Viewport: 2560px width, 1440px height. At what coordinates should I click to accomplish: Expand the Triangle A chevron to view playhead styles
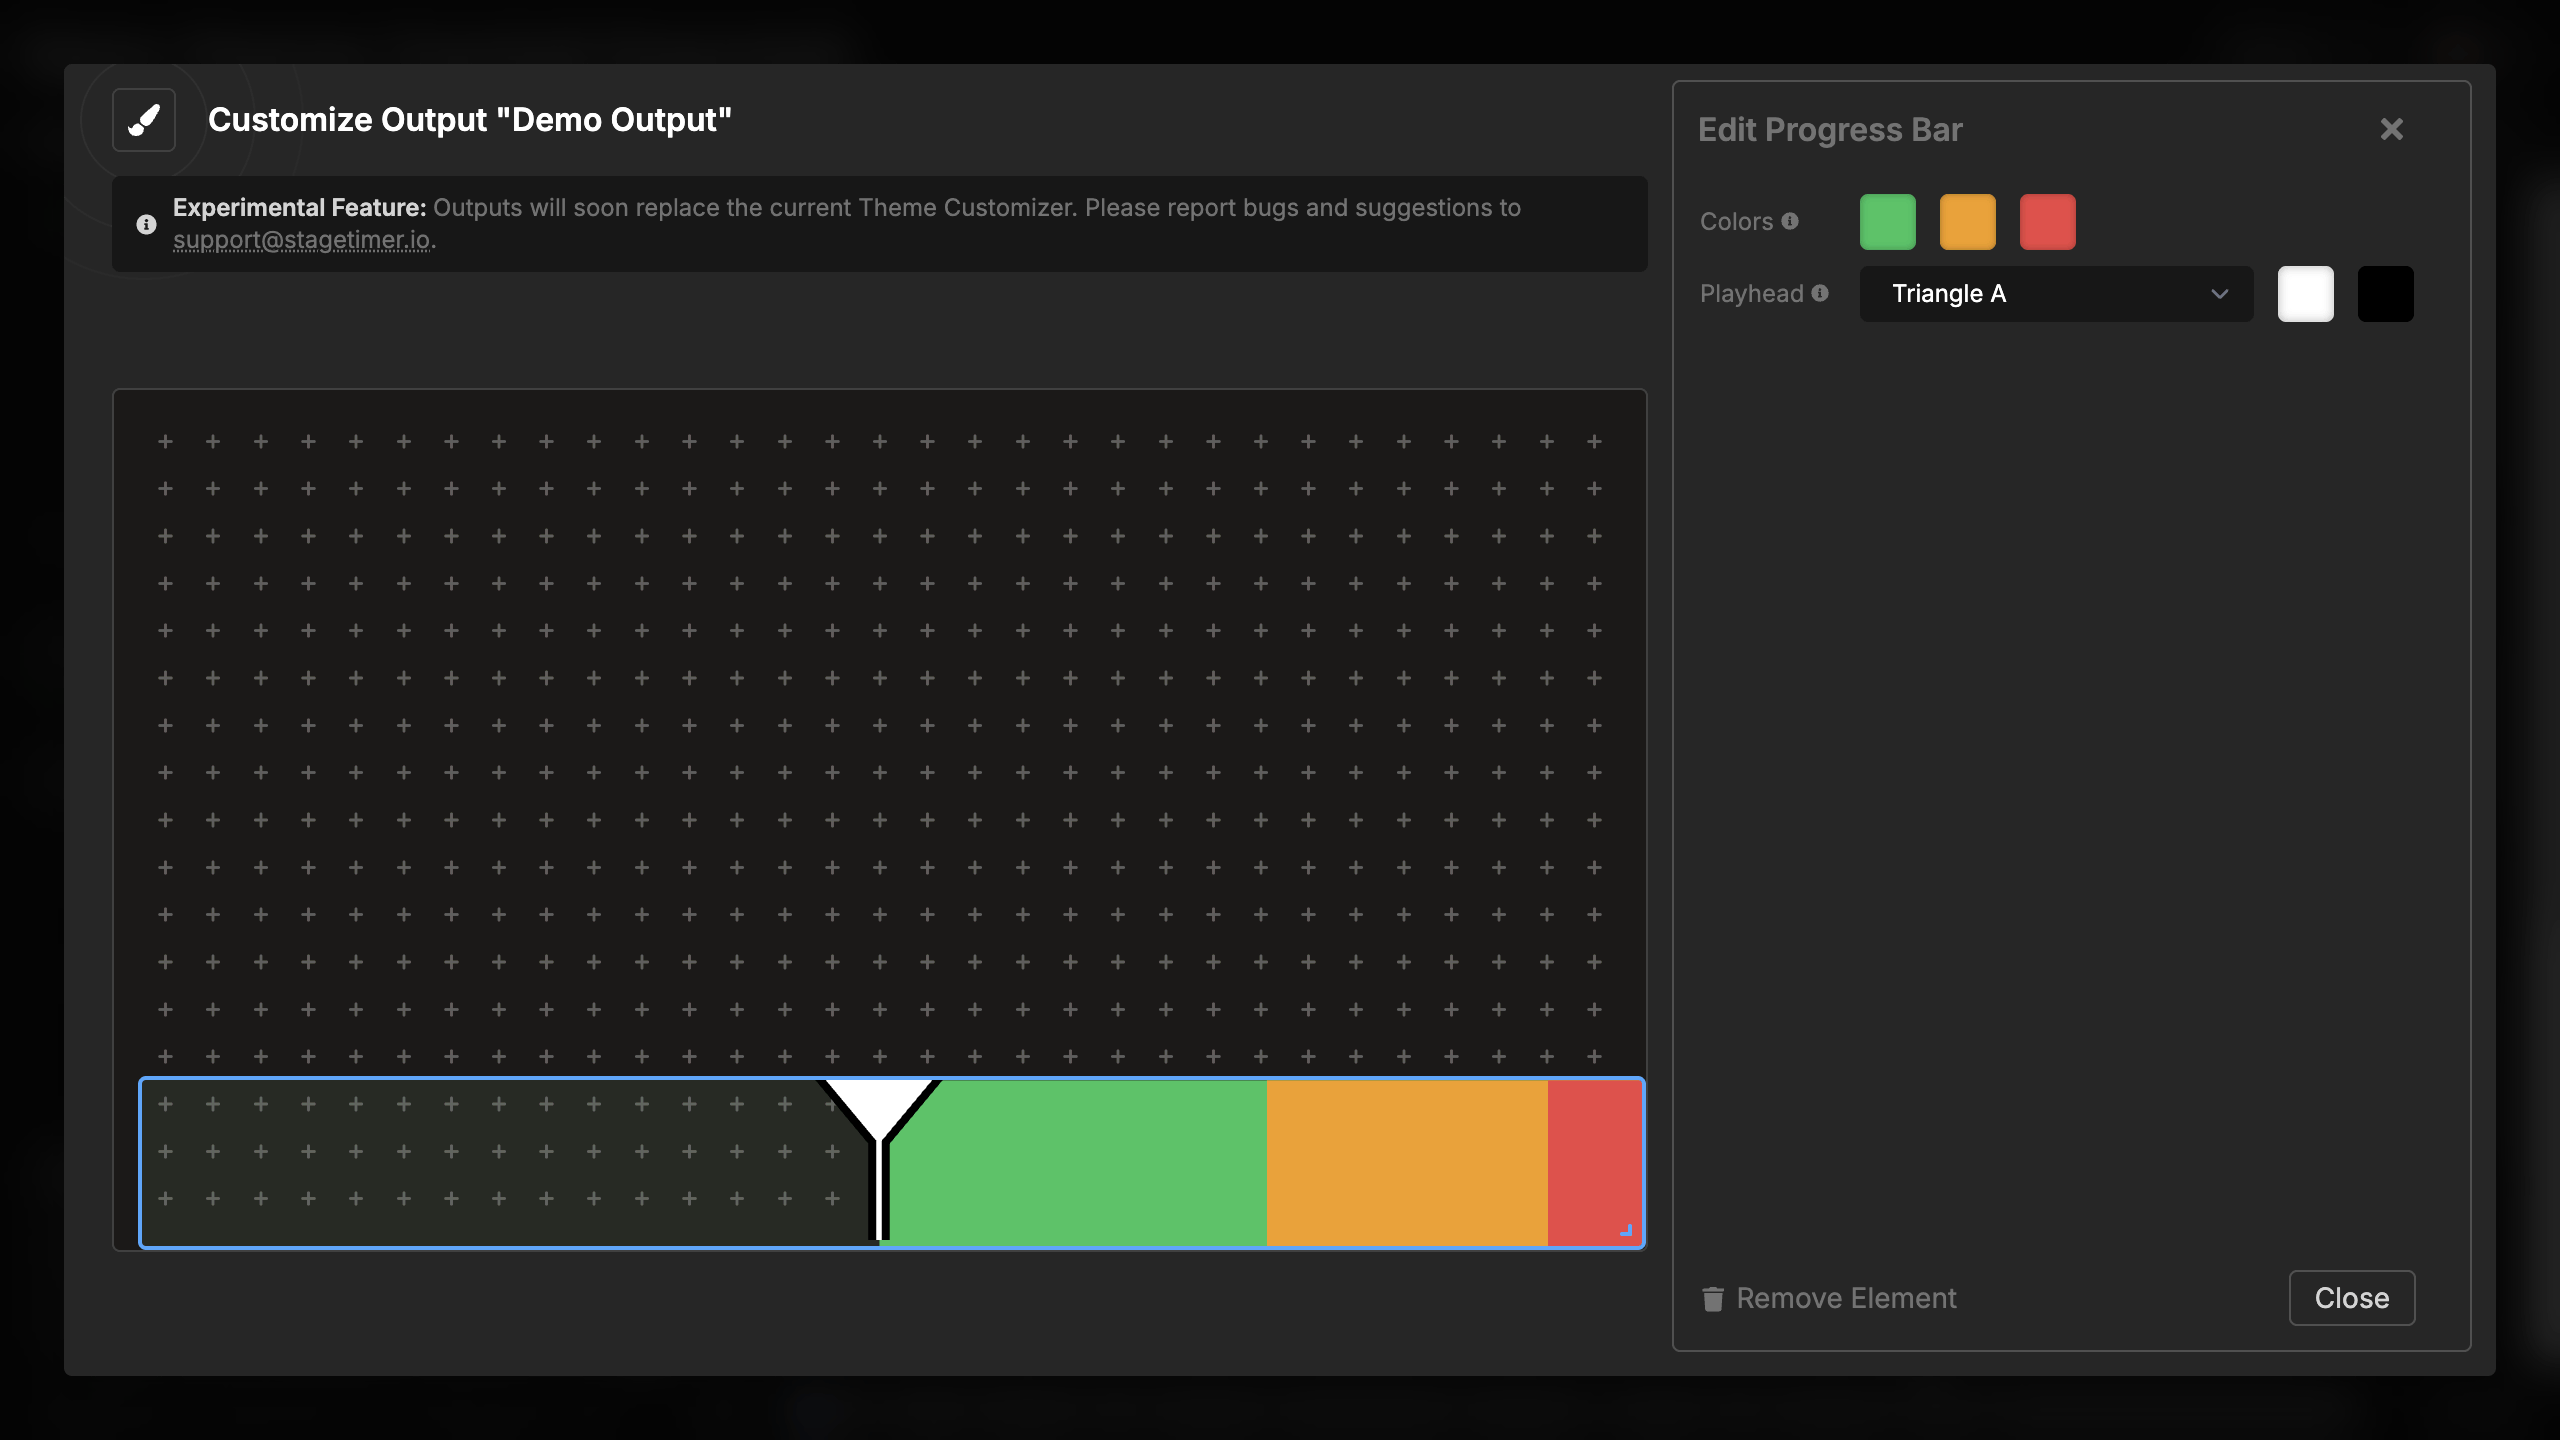(2219, 294)
